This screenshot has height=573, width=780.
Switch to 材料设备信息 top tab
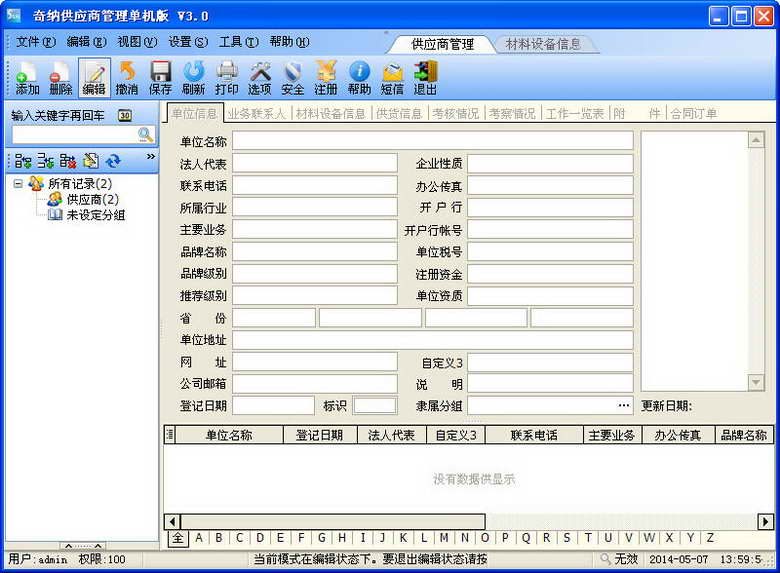[x=543, y=44]
